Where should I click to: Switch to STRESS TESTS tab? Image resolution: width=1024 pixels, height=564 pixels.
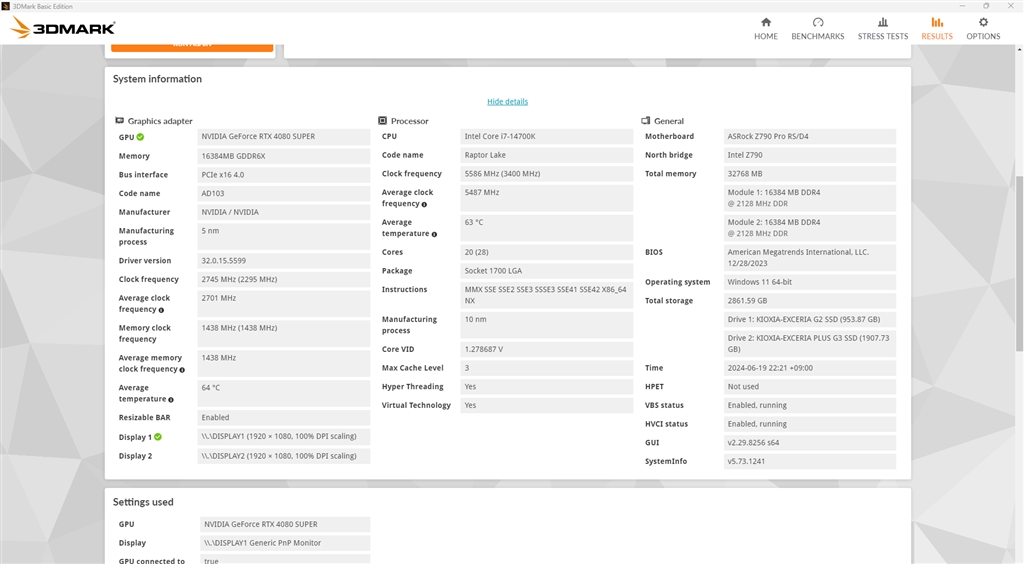tap(882, 29)
